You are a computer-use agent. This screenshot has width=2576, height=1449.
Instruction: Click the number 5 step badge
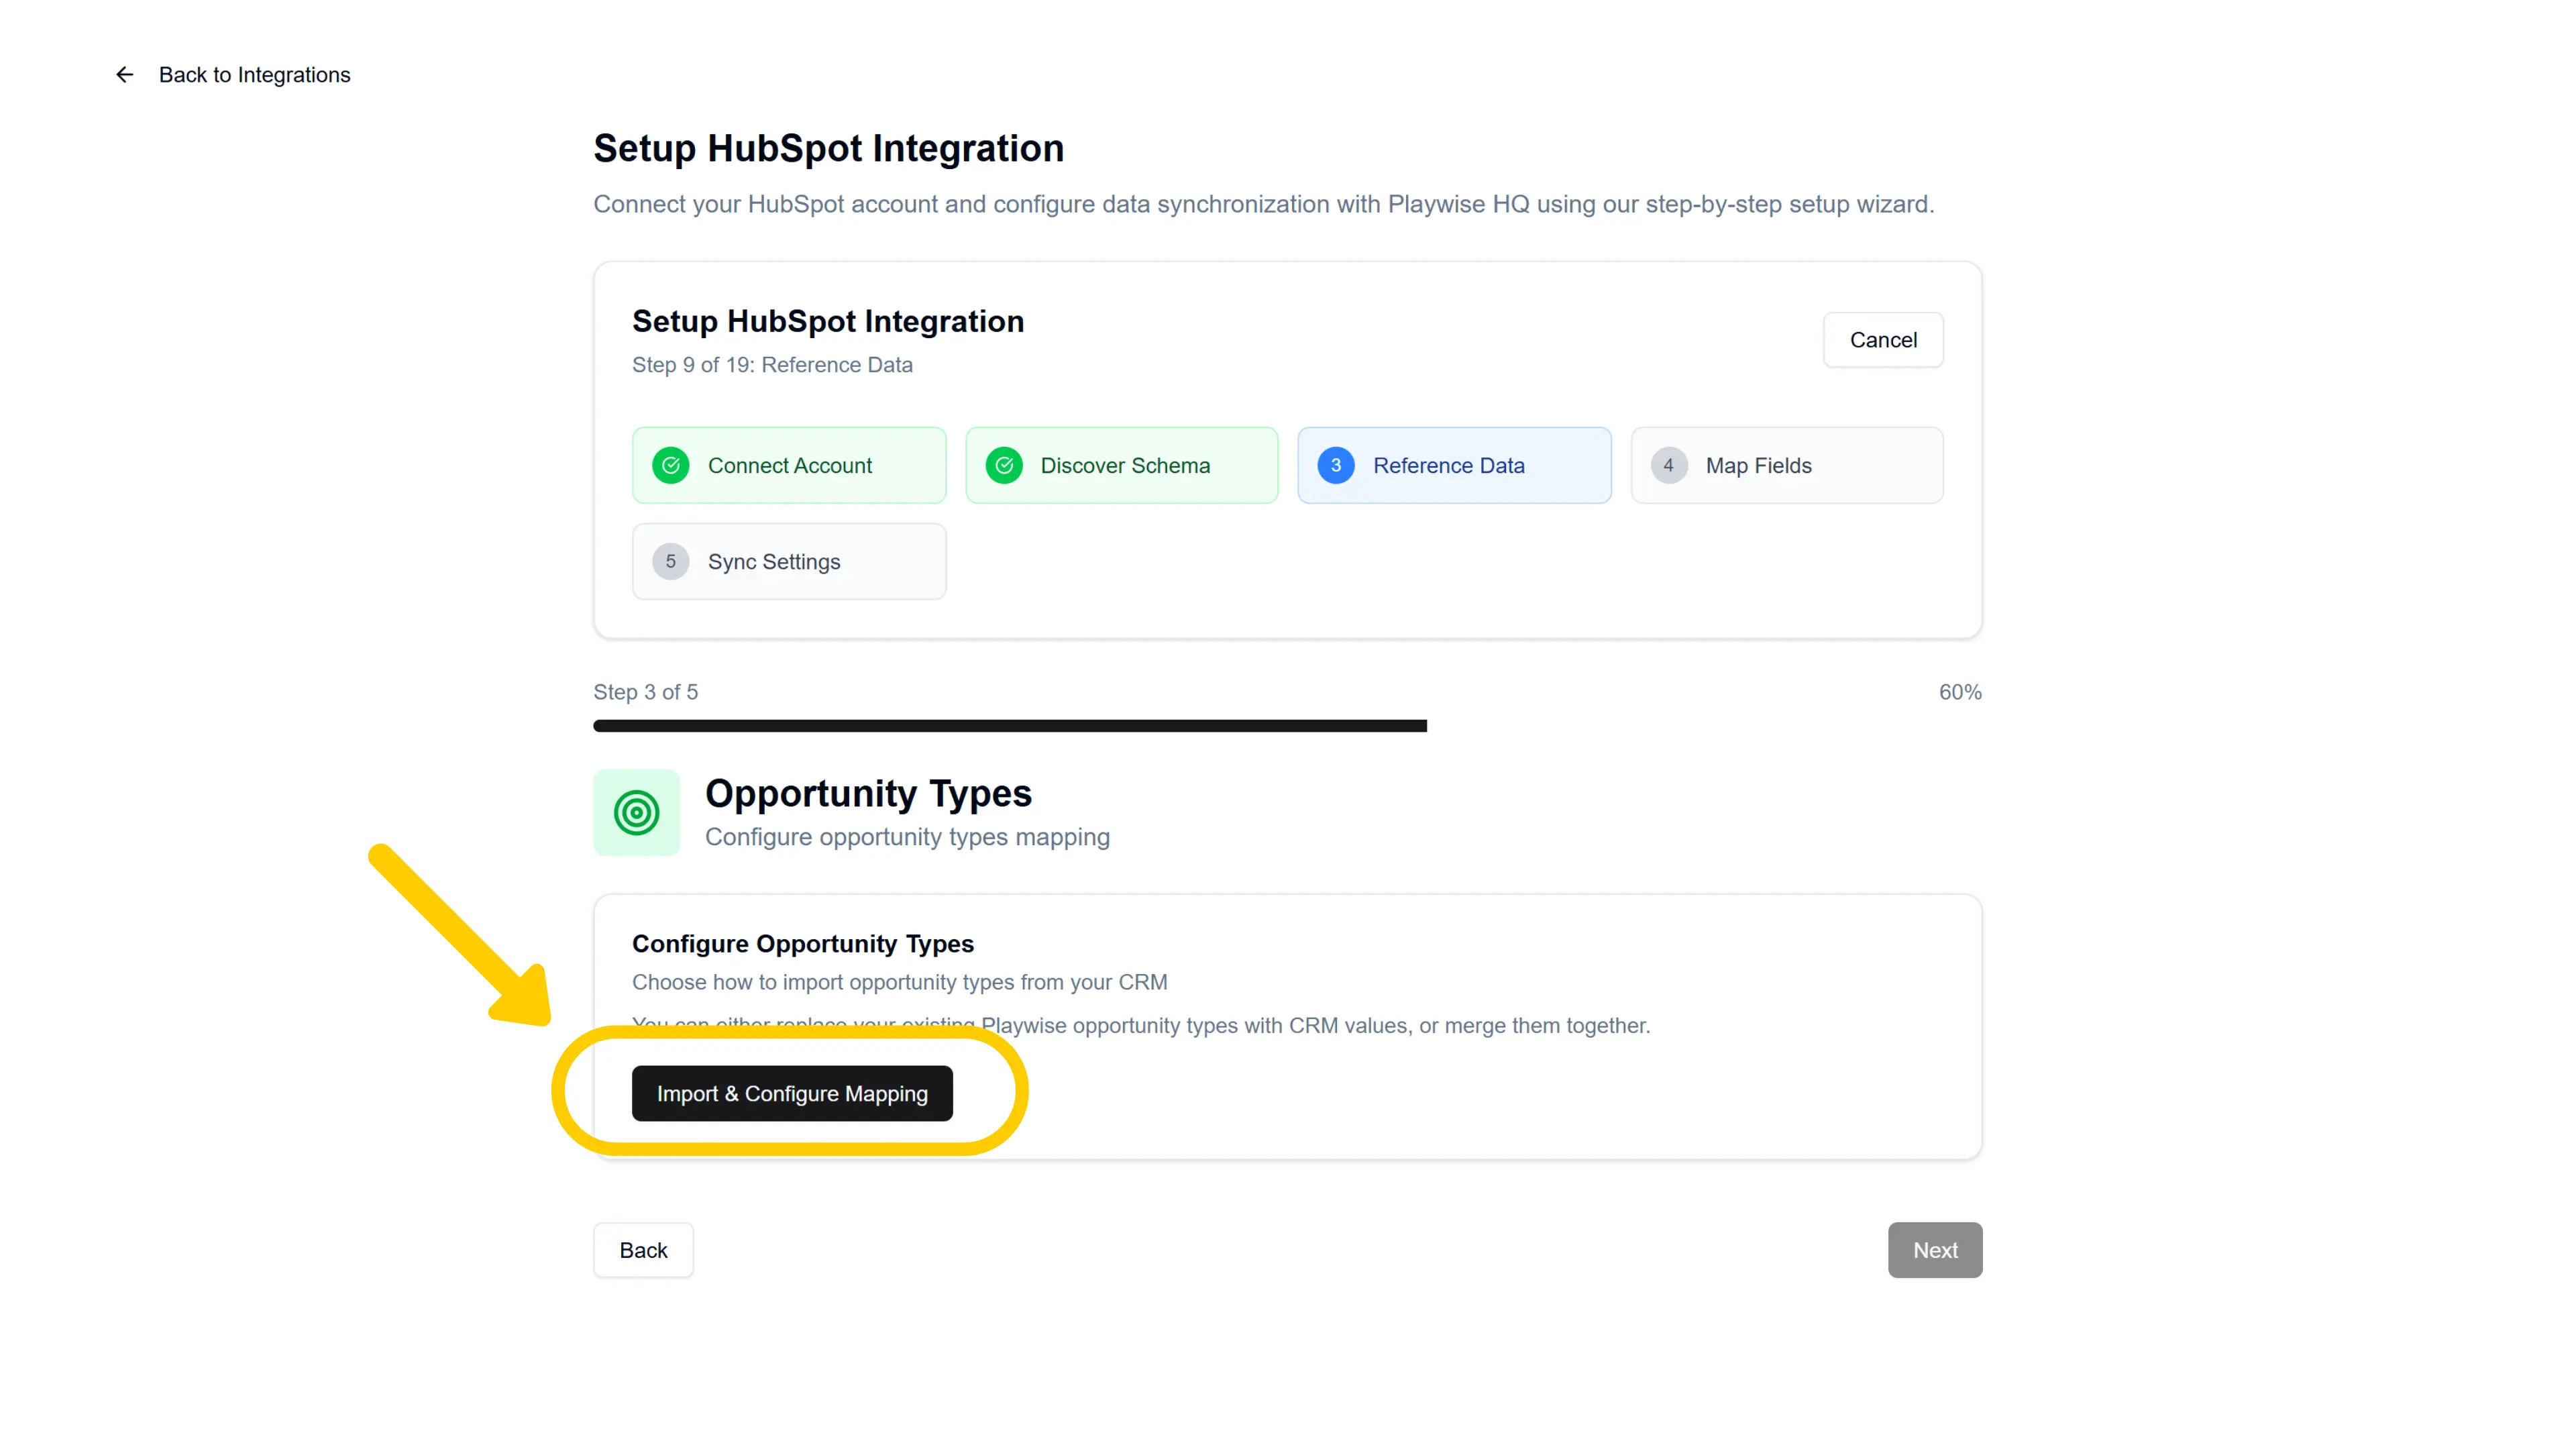[x=670, y=561]
